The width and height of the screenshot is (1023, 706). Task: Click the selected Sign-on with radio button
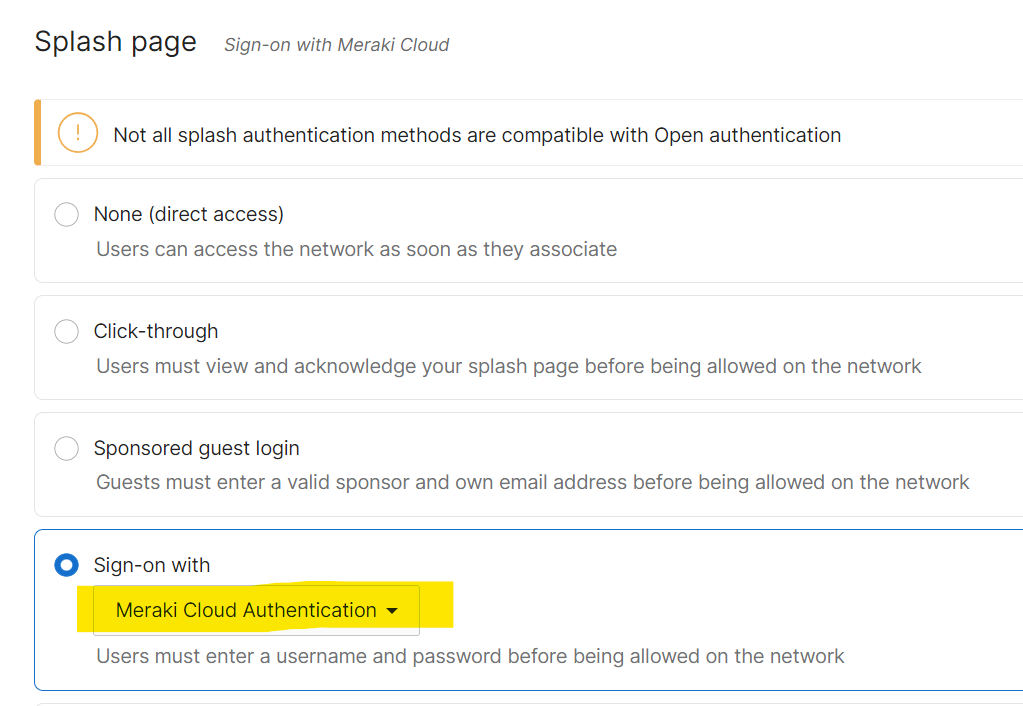pyautogui.click(x=66, y=566)
